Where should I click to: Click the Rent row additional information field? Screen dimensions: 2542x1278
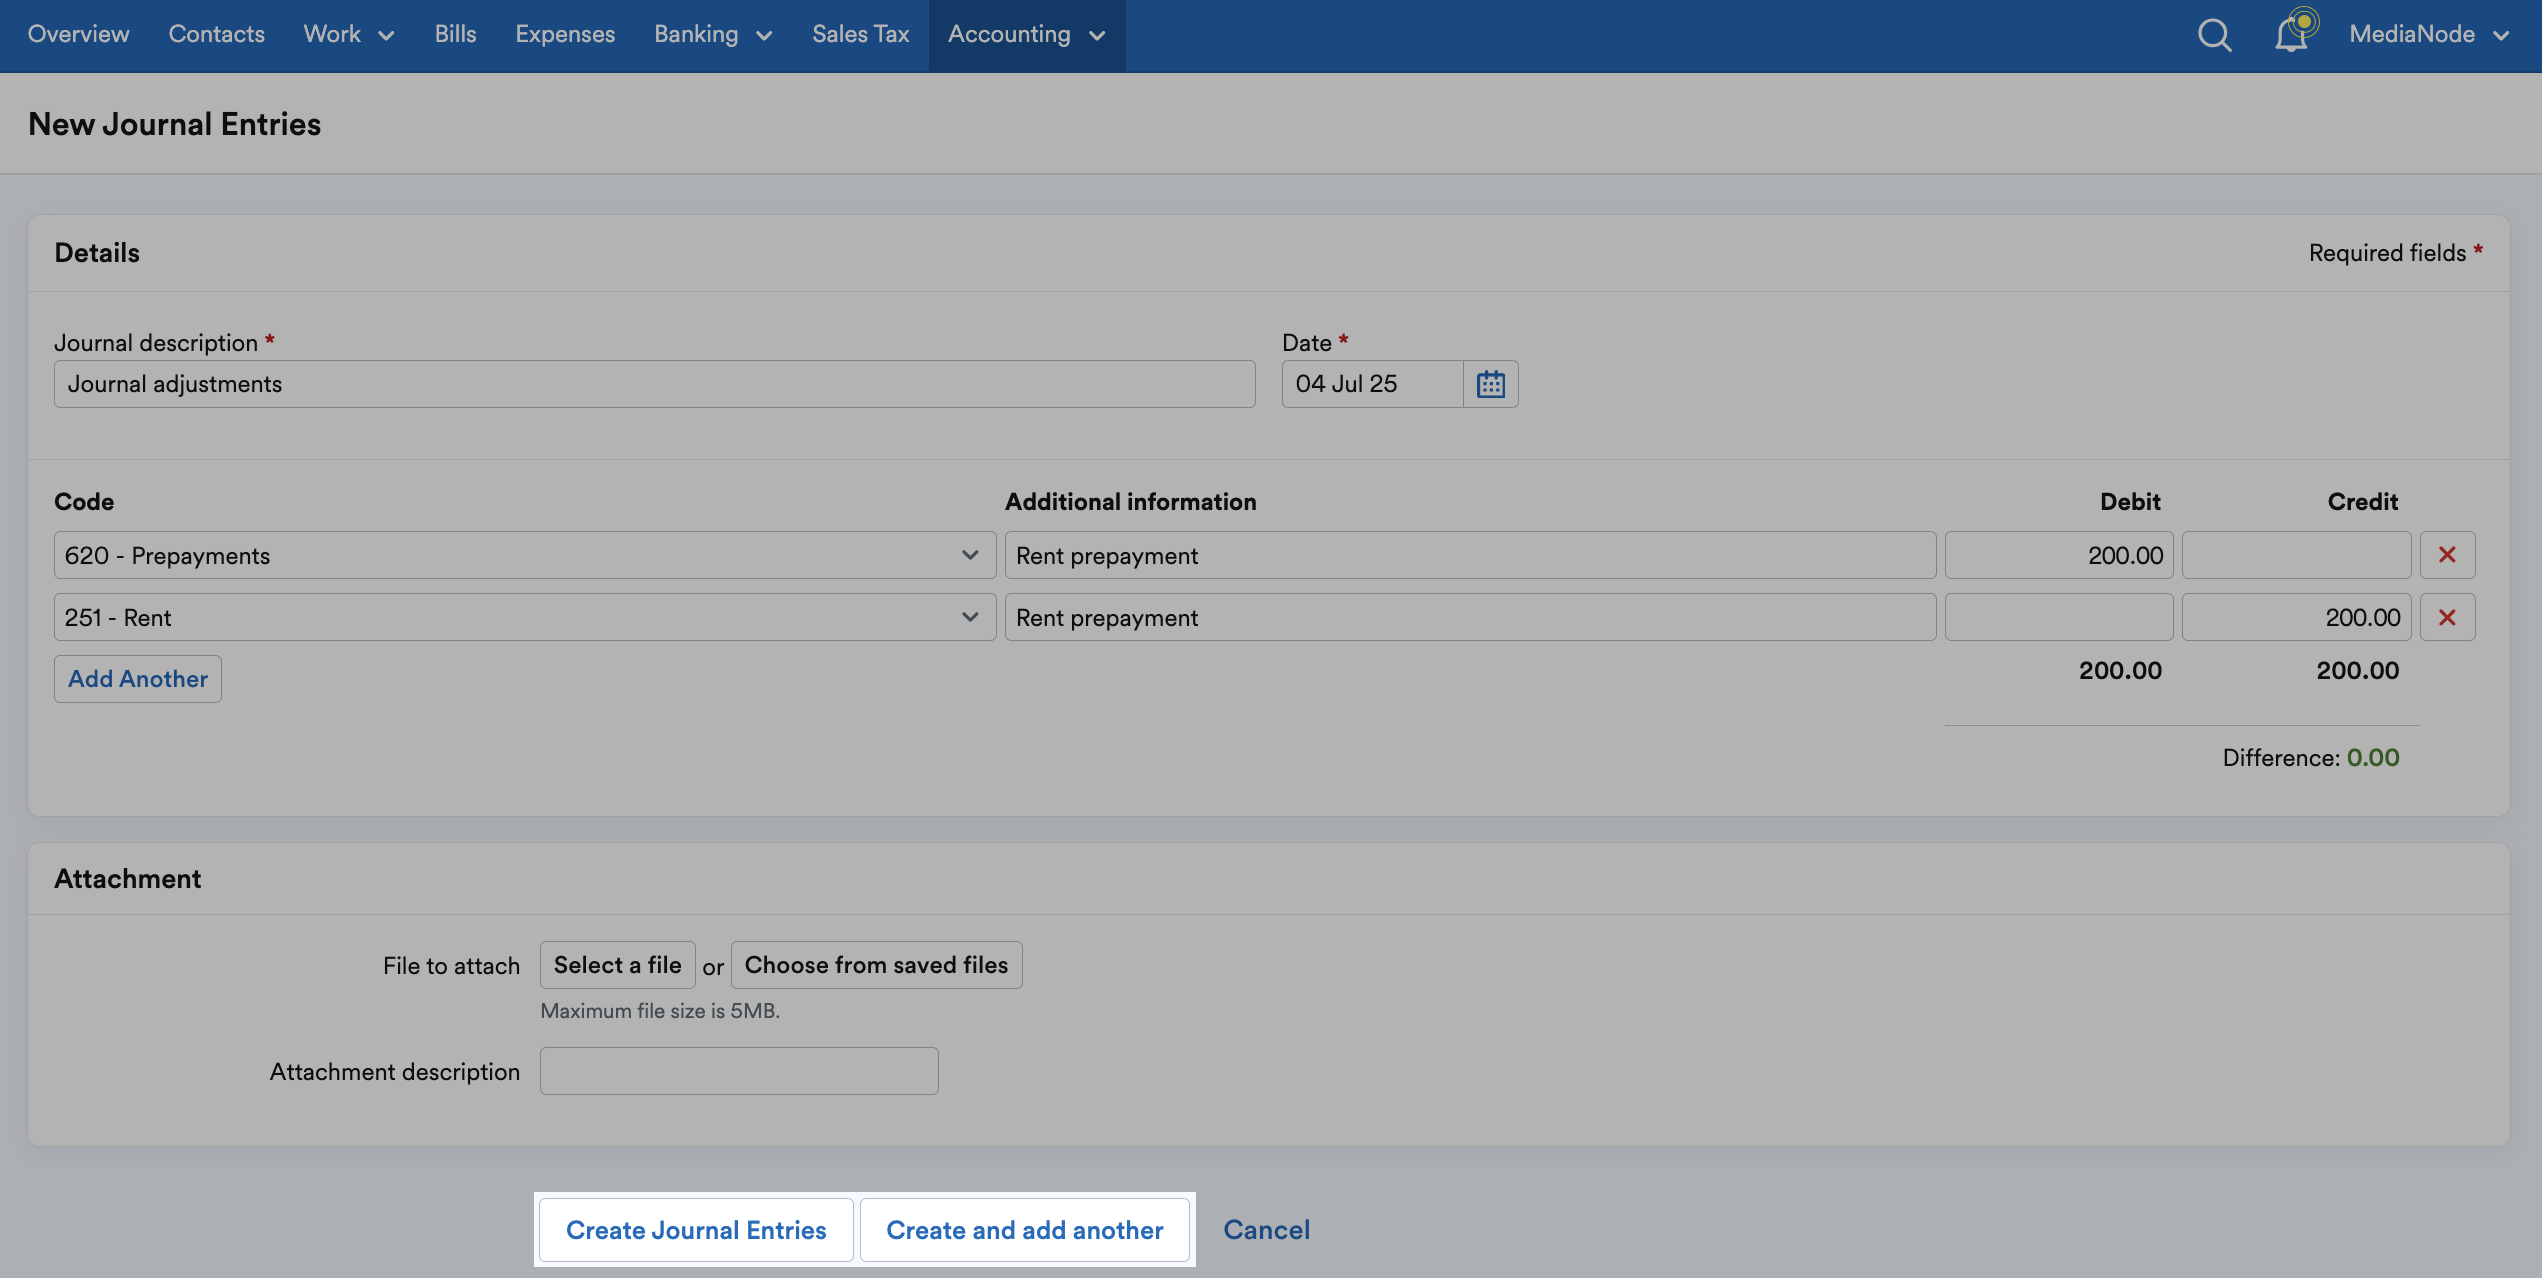(x=1470, y=617)
